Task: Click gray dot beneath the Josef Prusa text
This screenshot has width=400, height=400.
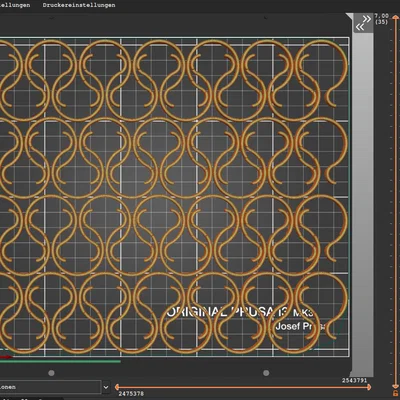Action: 266,373
